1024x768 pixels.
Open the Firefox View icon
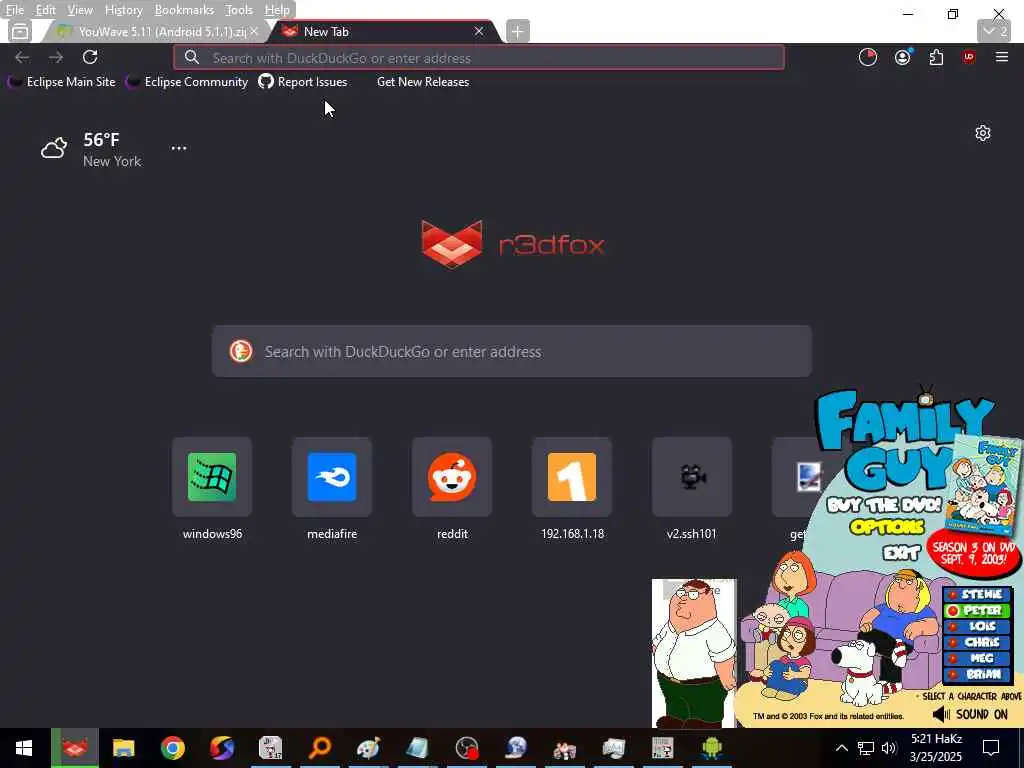pyautogui.click(x=20, y=31)
